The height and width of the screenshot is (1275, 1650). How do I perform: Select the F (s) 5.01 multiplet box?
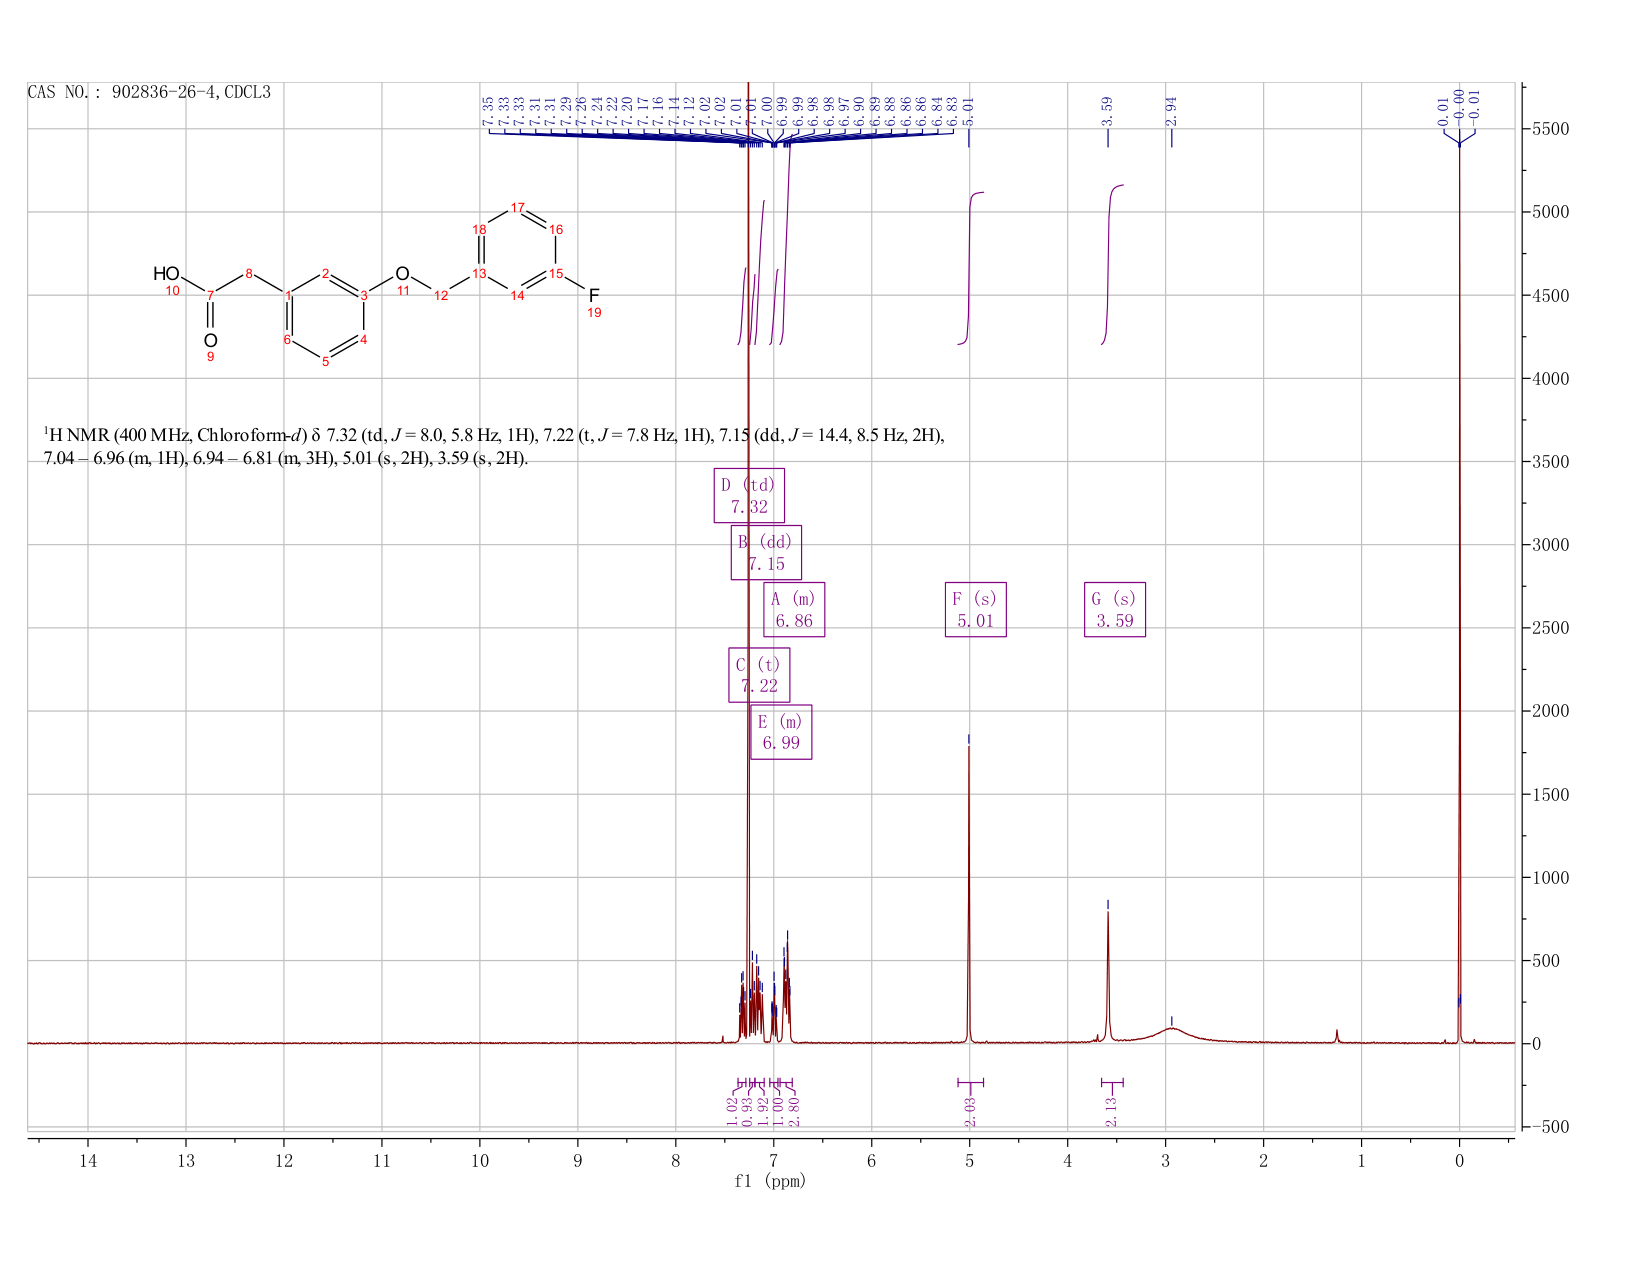976,609
